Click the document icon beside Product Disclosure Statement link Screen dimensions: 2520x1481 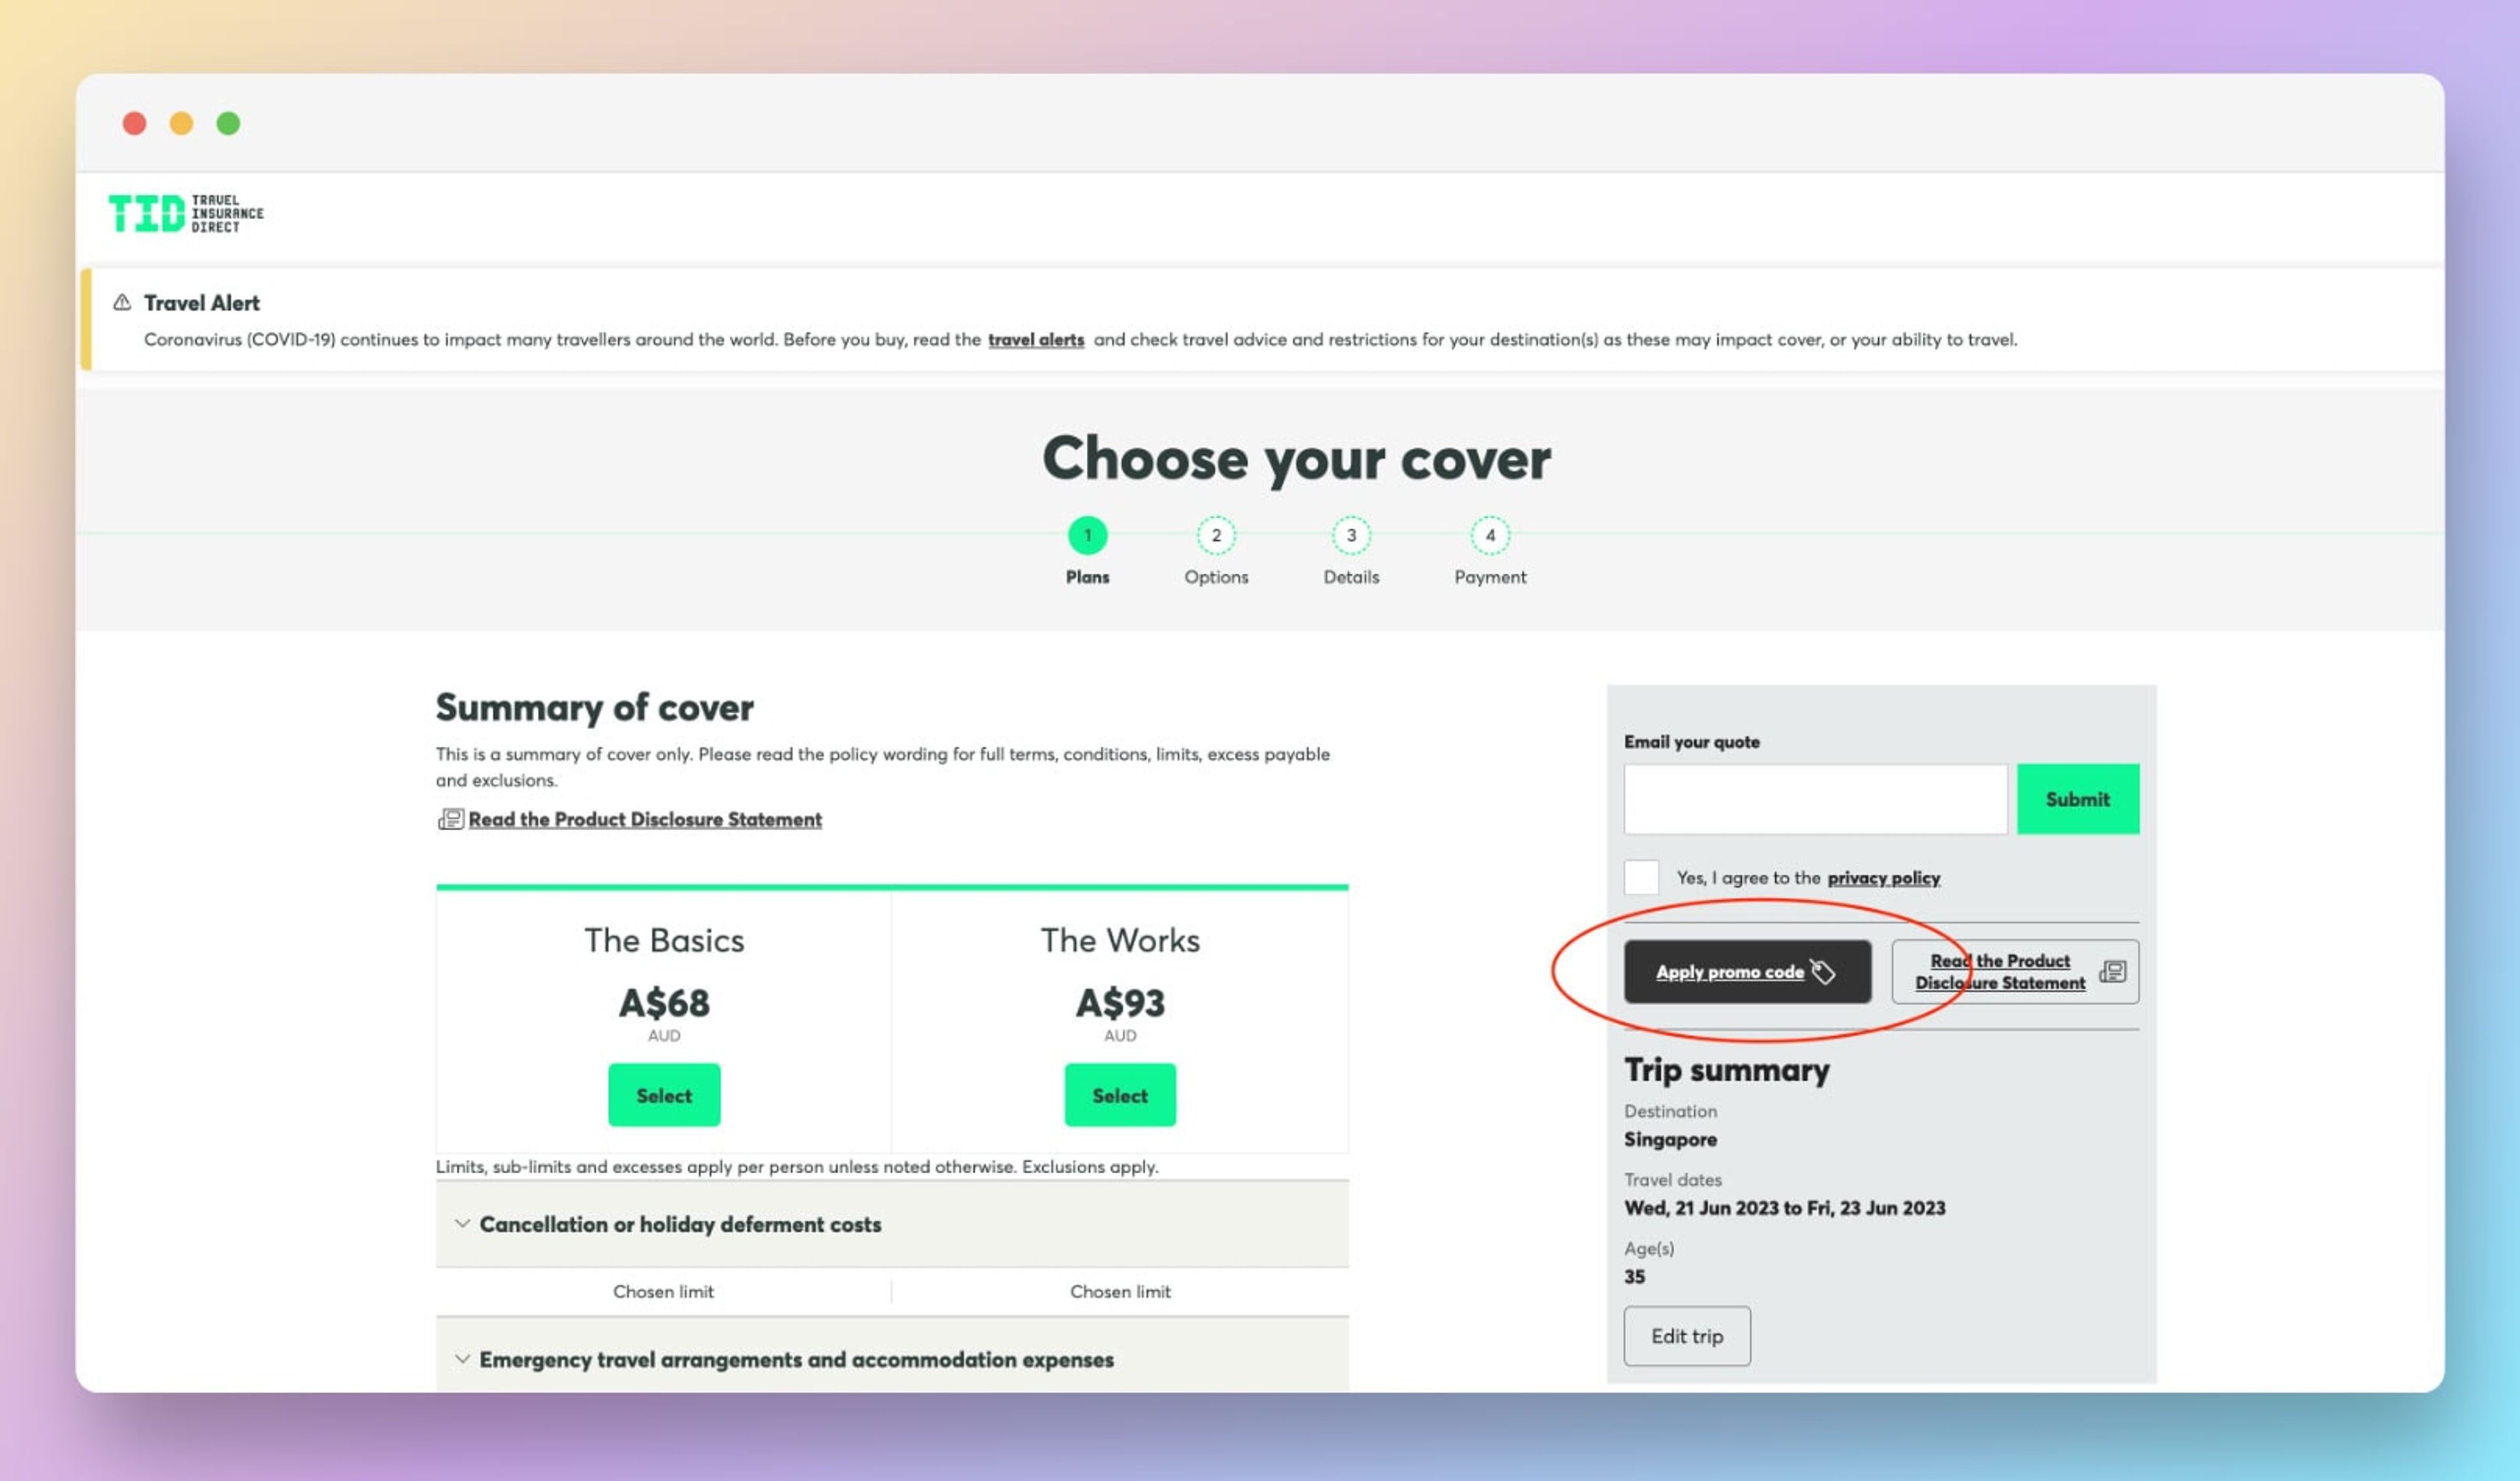pyautogui.click(x=450, y=819)
